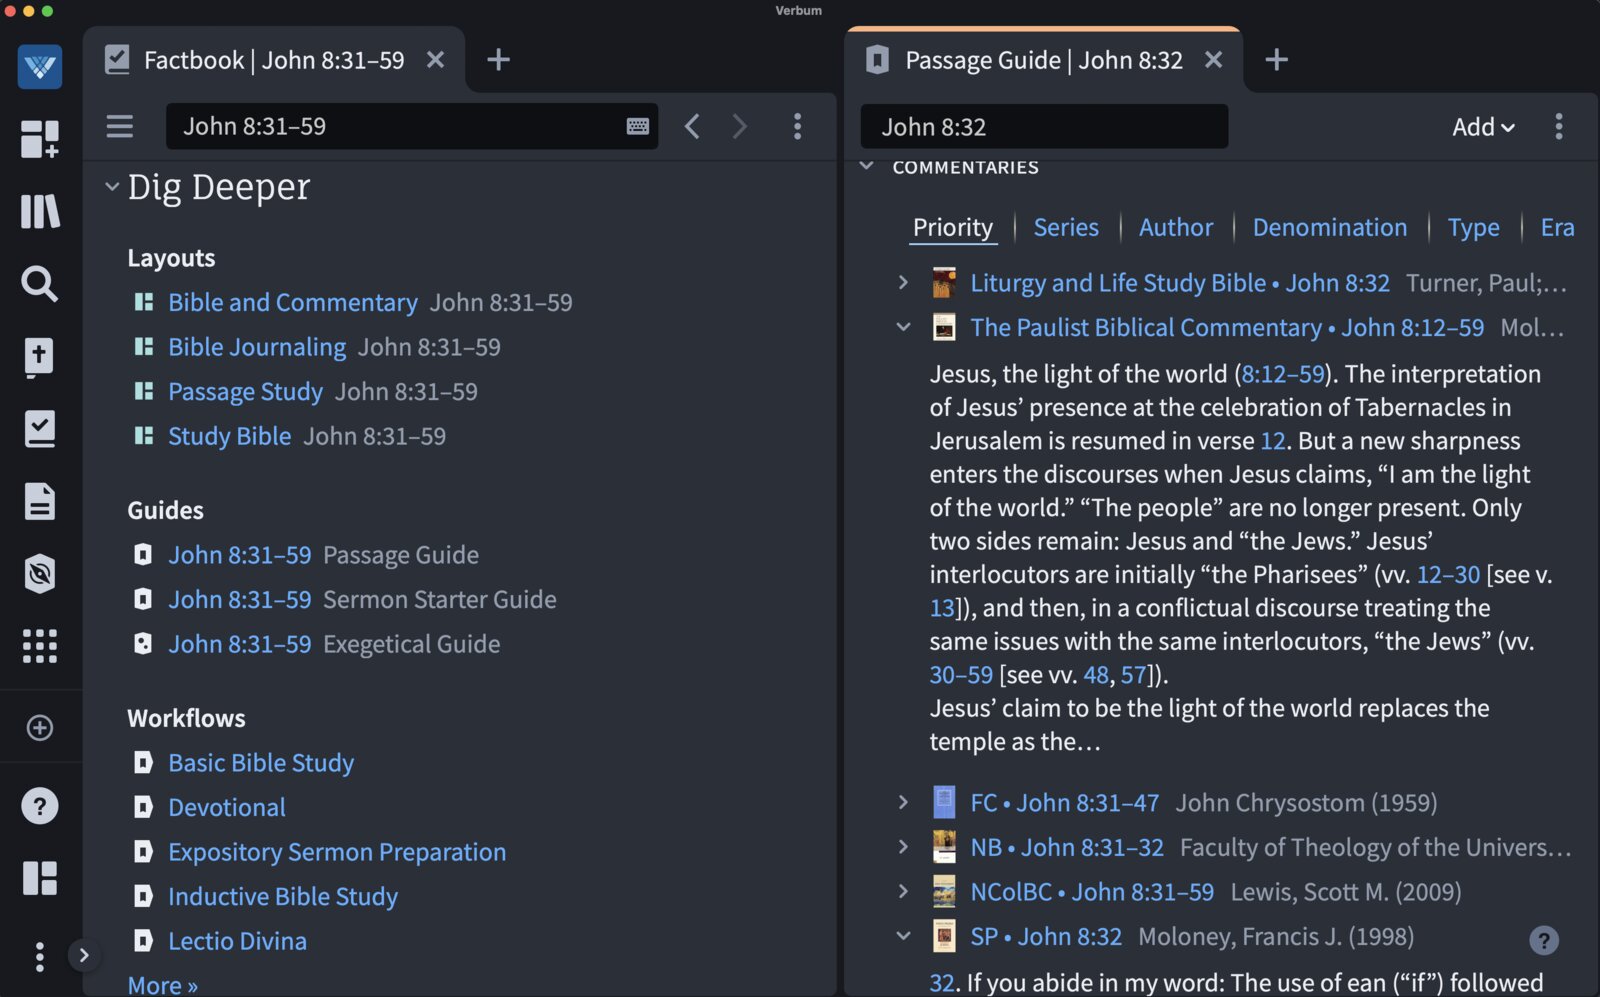The width and height of the screenshot is (1600, 997).
Task: Switch to the Passage Guide John 8:32 tab
Action: click(x=1040, y=60)
